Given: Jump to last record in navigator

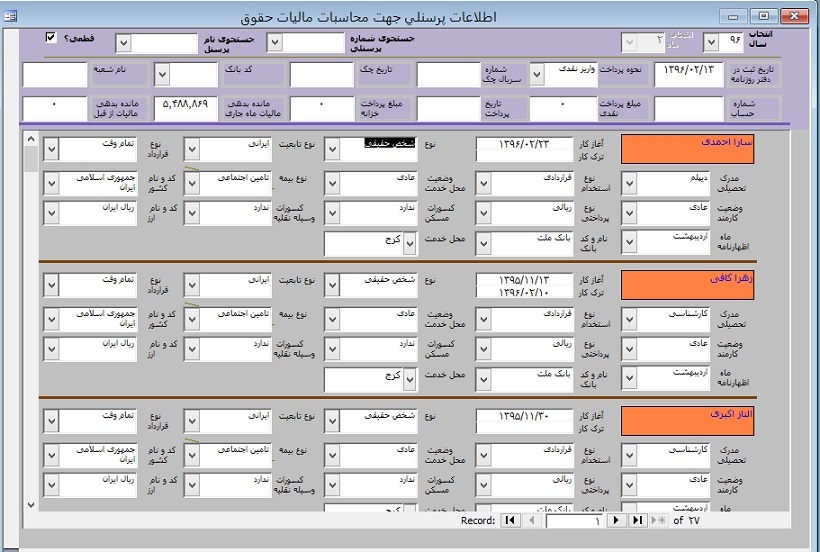Looking at the screenshot, I should [x=637, y=520].
